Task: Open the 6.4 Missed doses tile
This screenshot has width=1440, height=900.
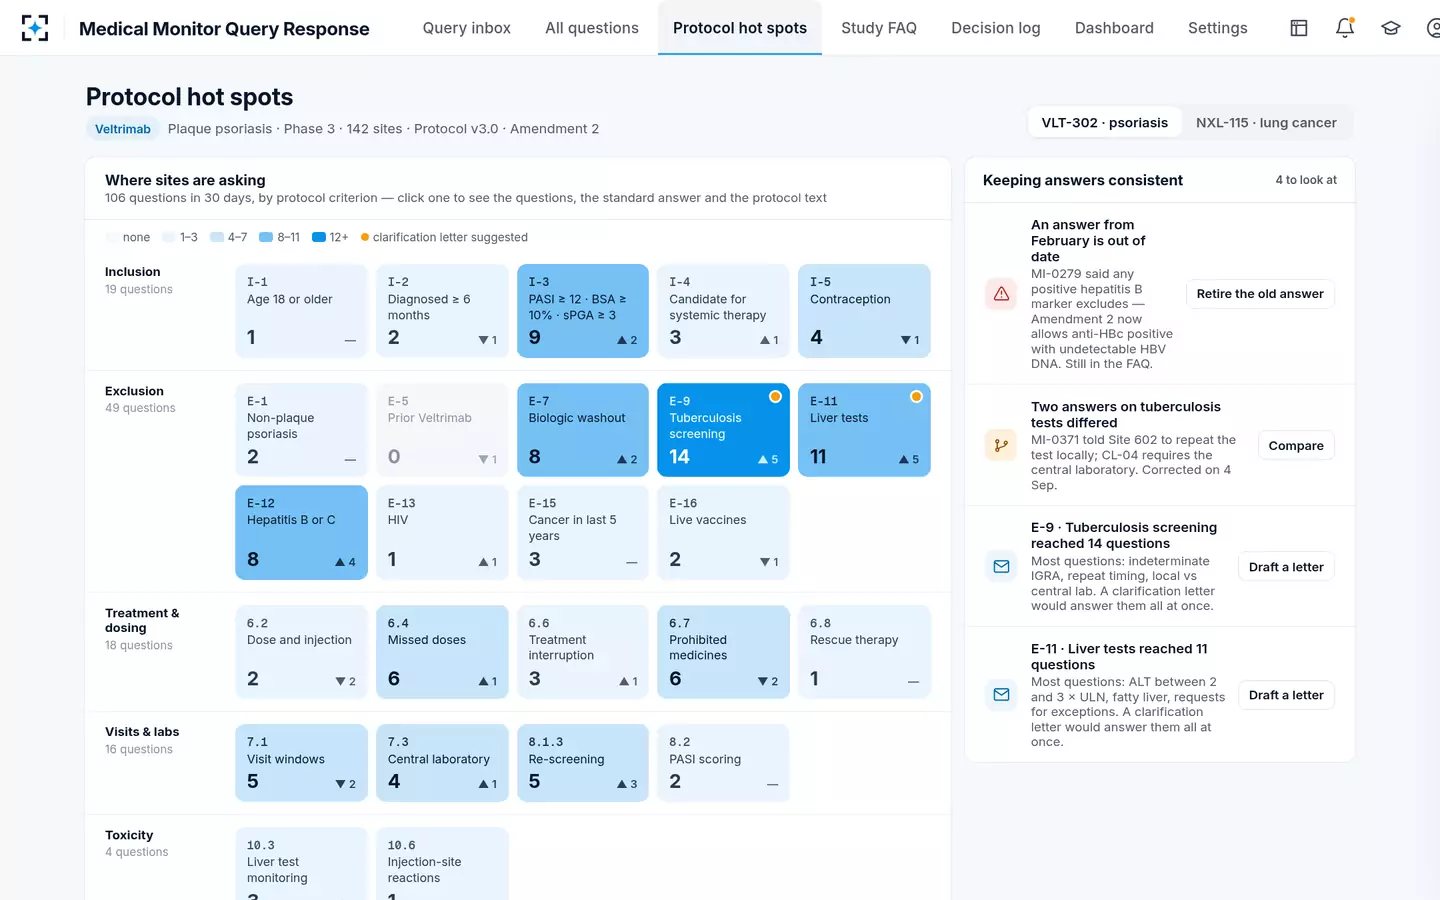Action: click(x=442, y=652)
